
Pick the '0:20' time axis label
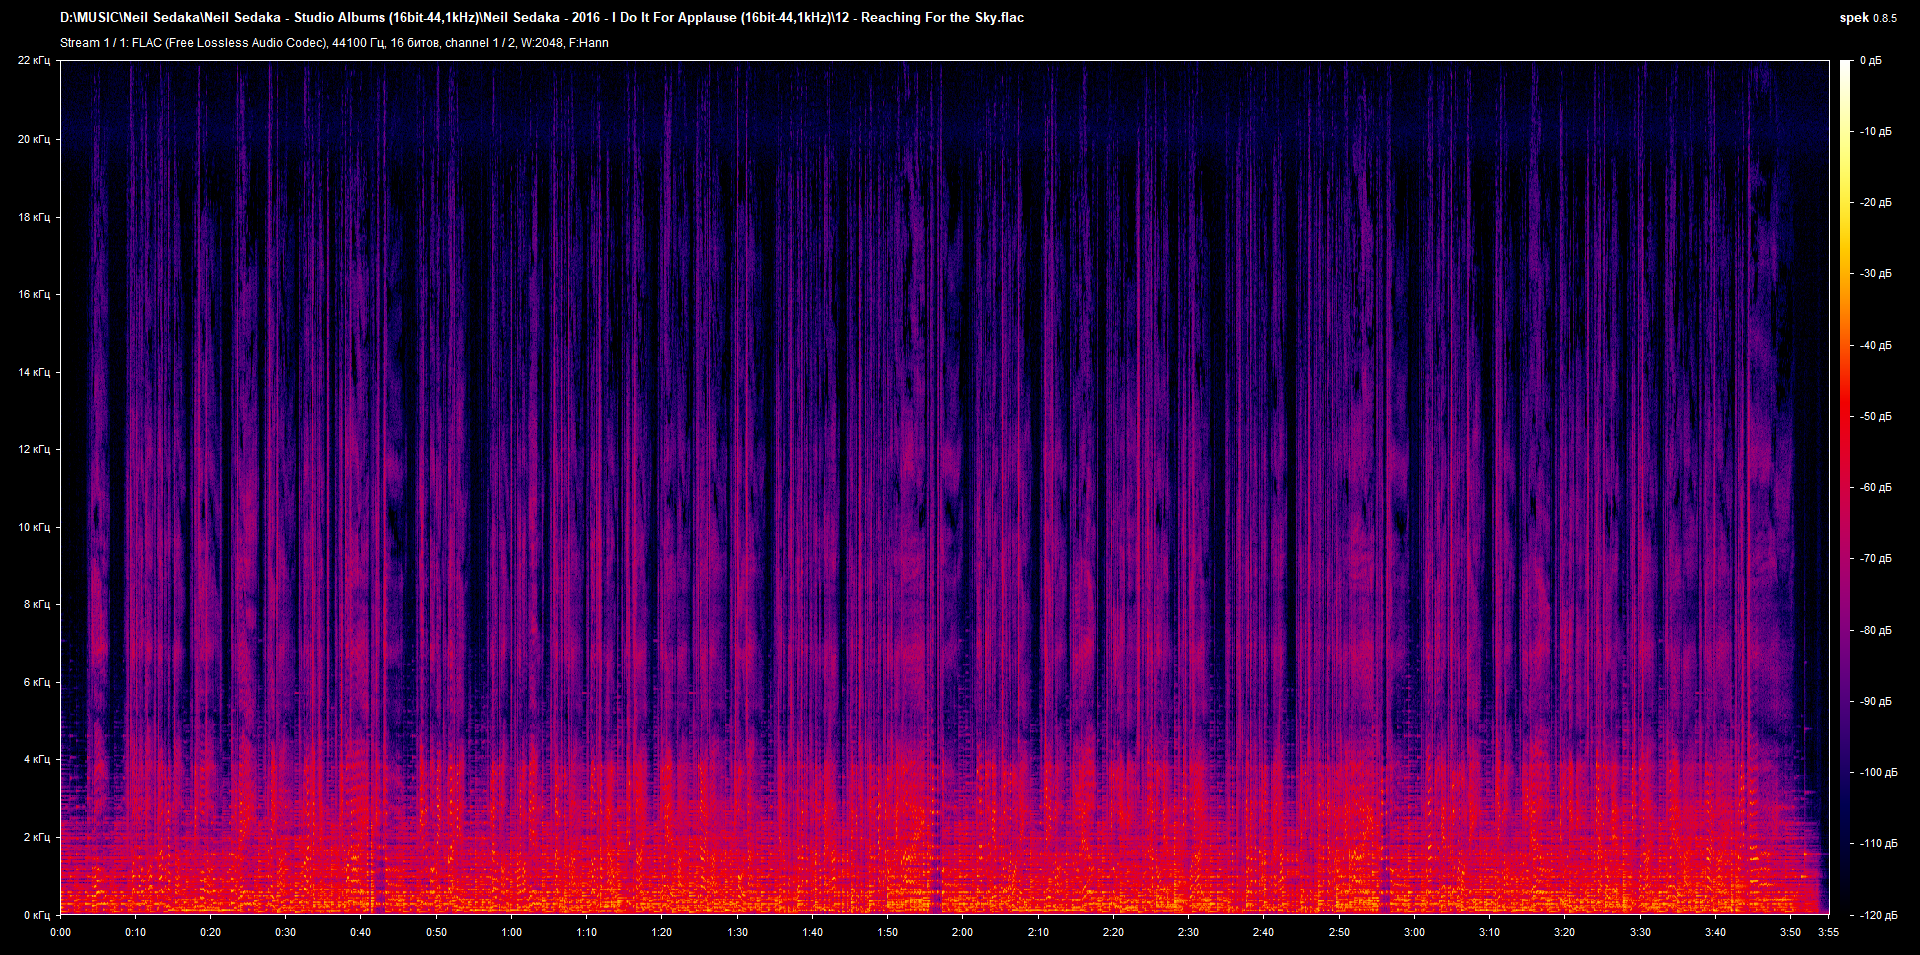211,932
